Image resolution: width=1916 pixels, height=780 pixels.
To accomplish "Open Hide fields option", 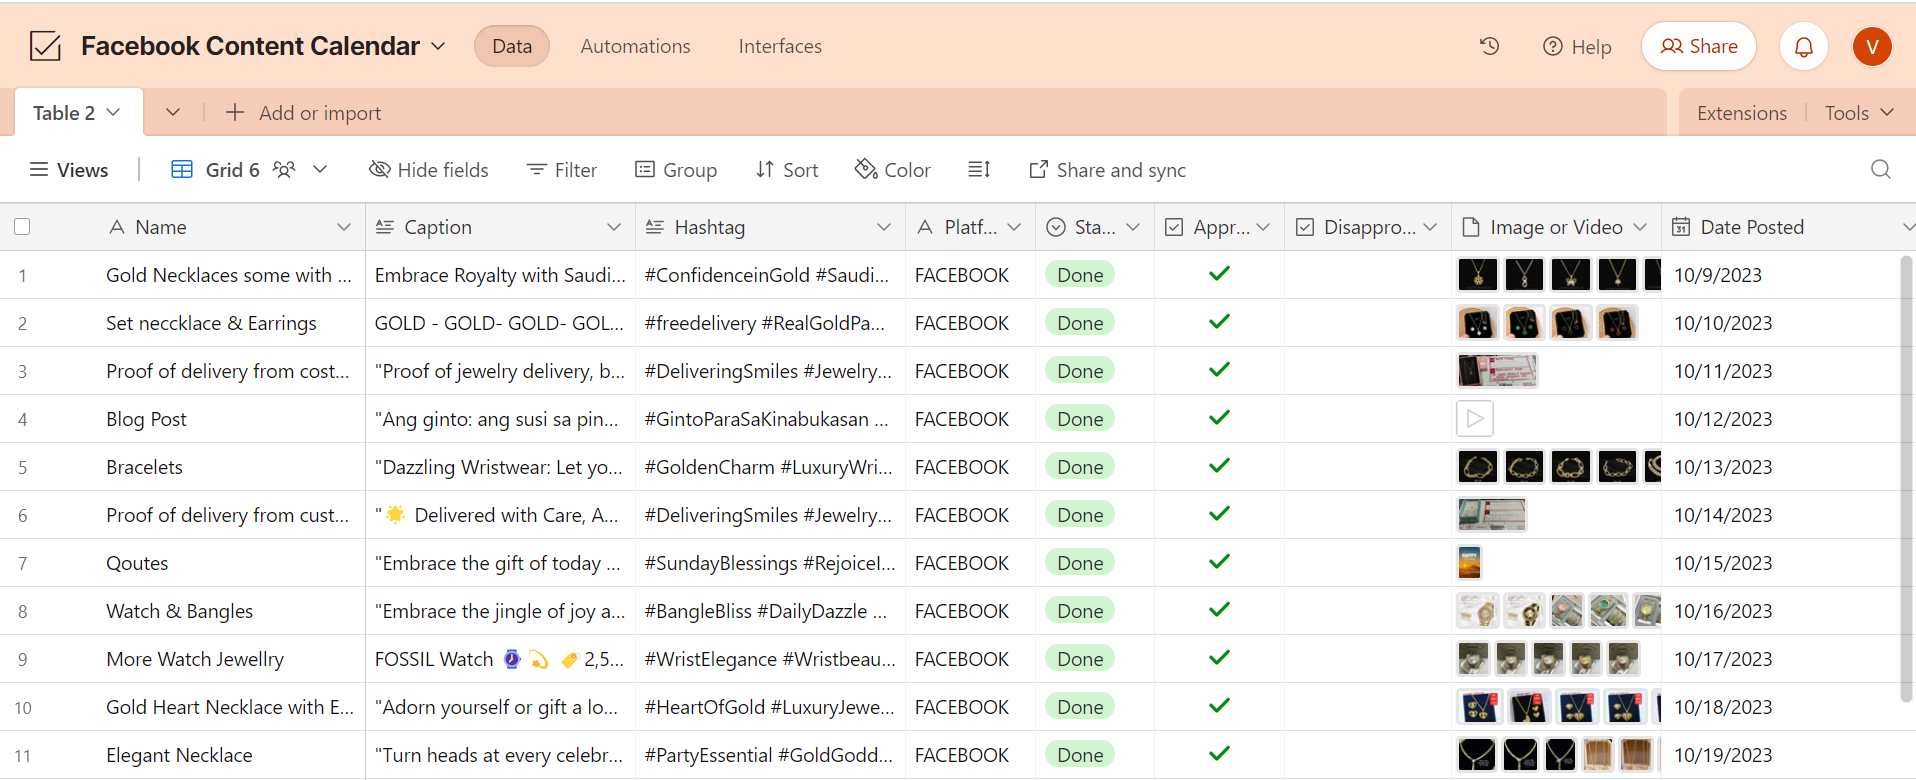I will click(x=429, y=170).
